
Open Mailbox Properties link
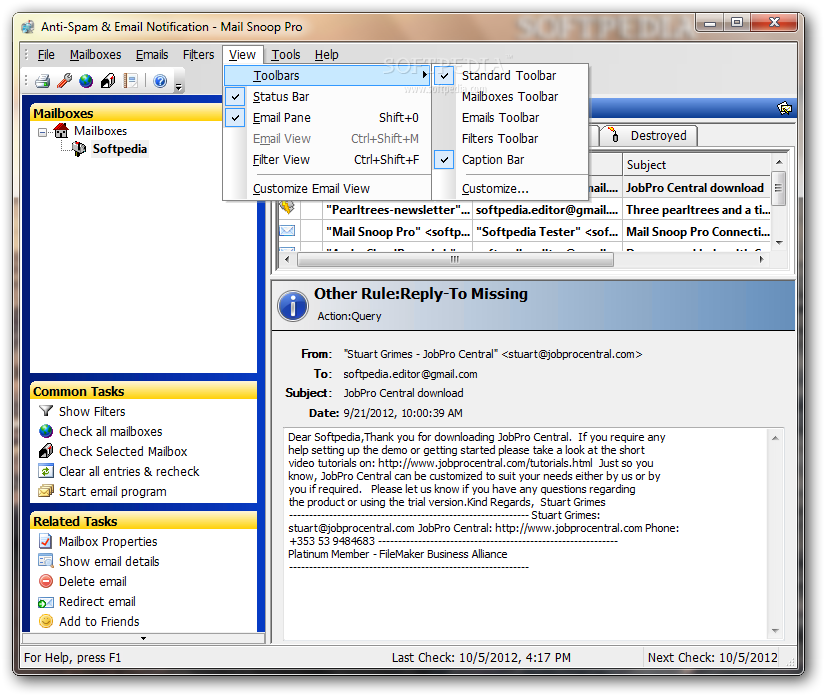tap(108, 541)
